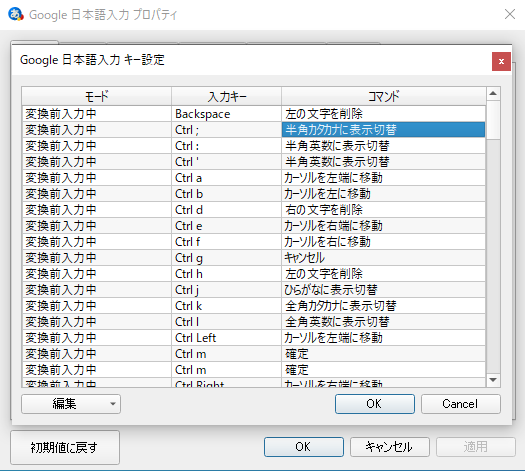
Task: Select the Ctrl l key cell
Action: point(226,322)
